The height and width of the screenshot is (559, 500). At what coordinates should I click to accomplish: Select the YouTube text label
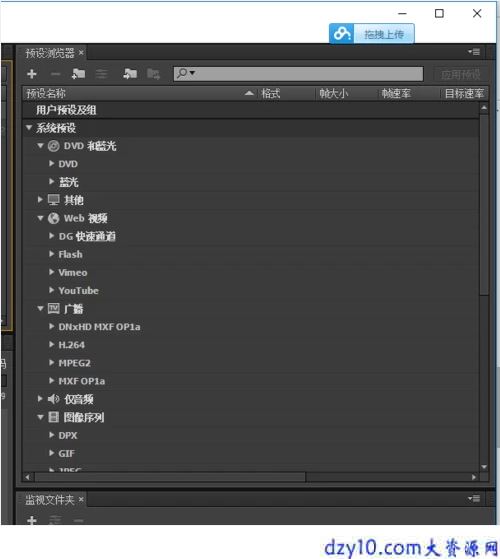coord(78,291)
